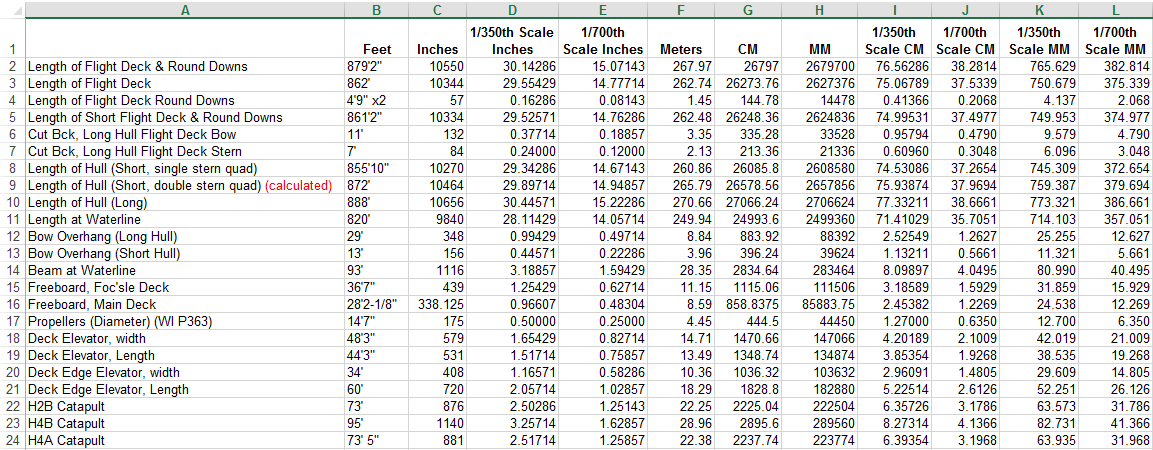
Task: Click the meters value 267.97
Action: pos(681,67)
